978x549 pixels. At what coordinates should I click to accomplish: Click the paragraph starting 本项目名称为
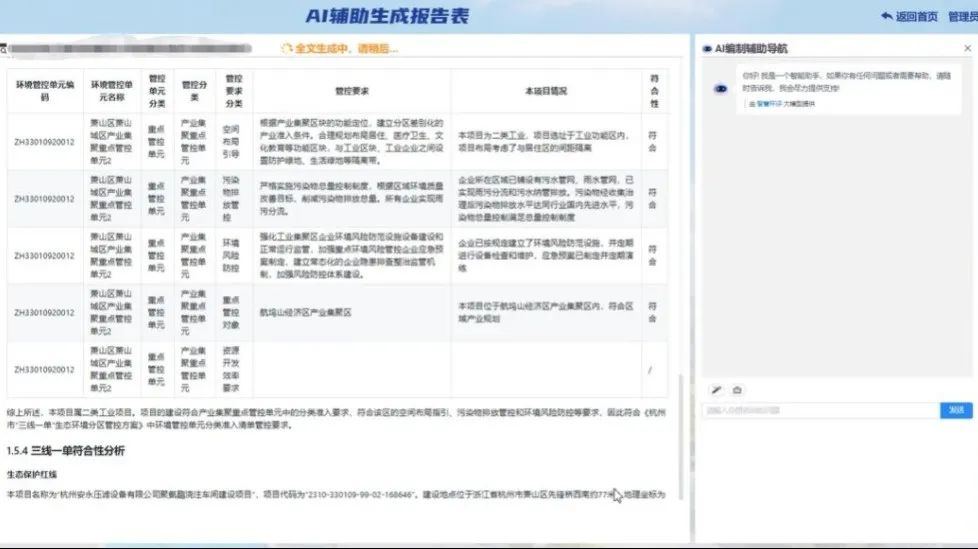coord(336,494)
